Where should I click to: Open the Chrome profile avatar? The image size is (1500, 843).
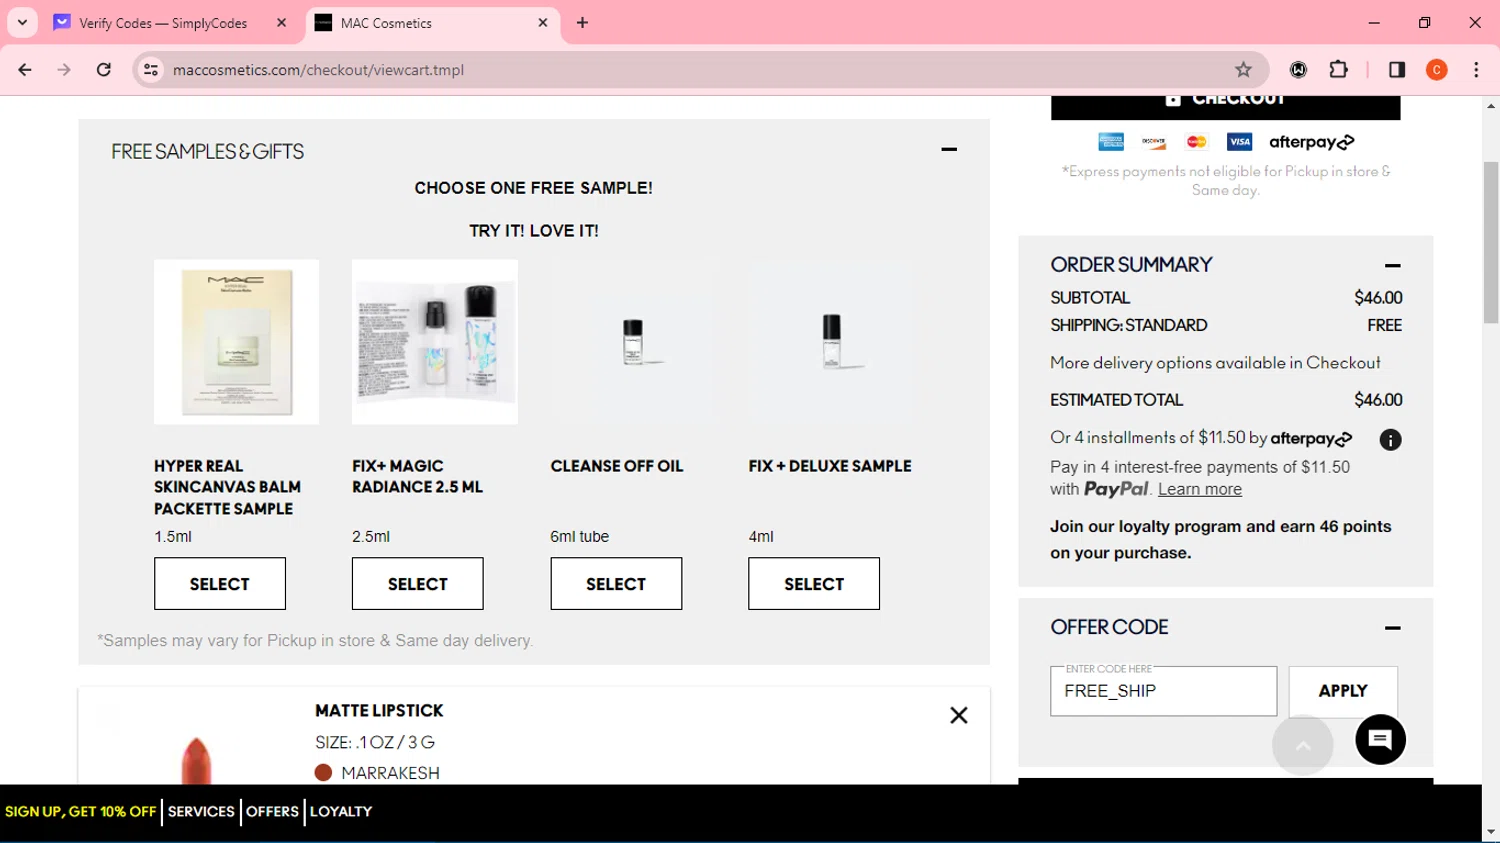(x=1437, y=70)
